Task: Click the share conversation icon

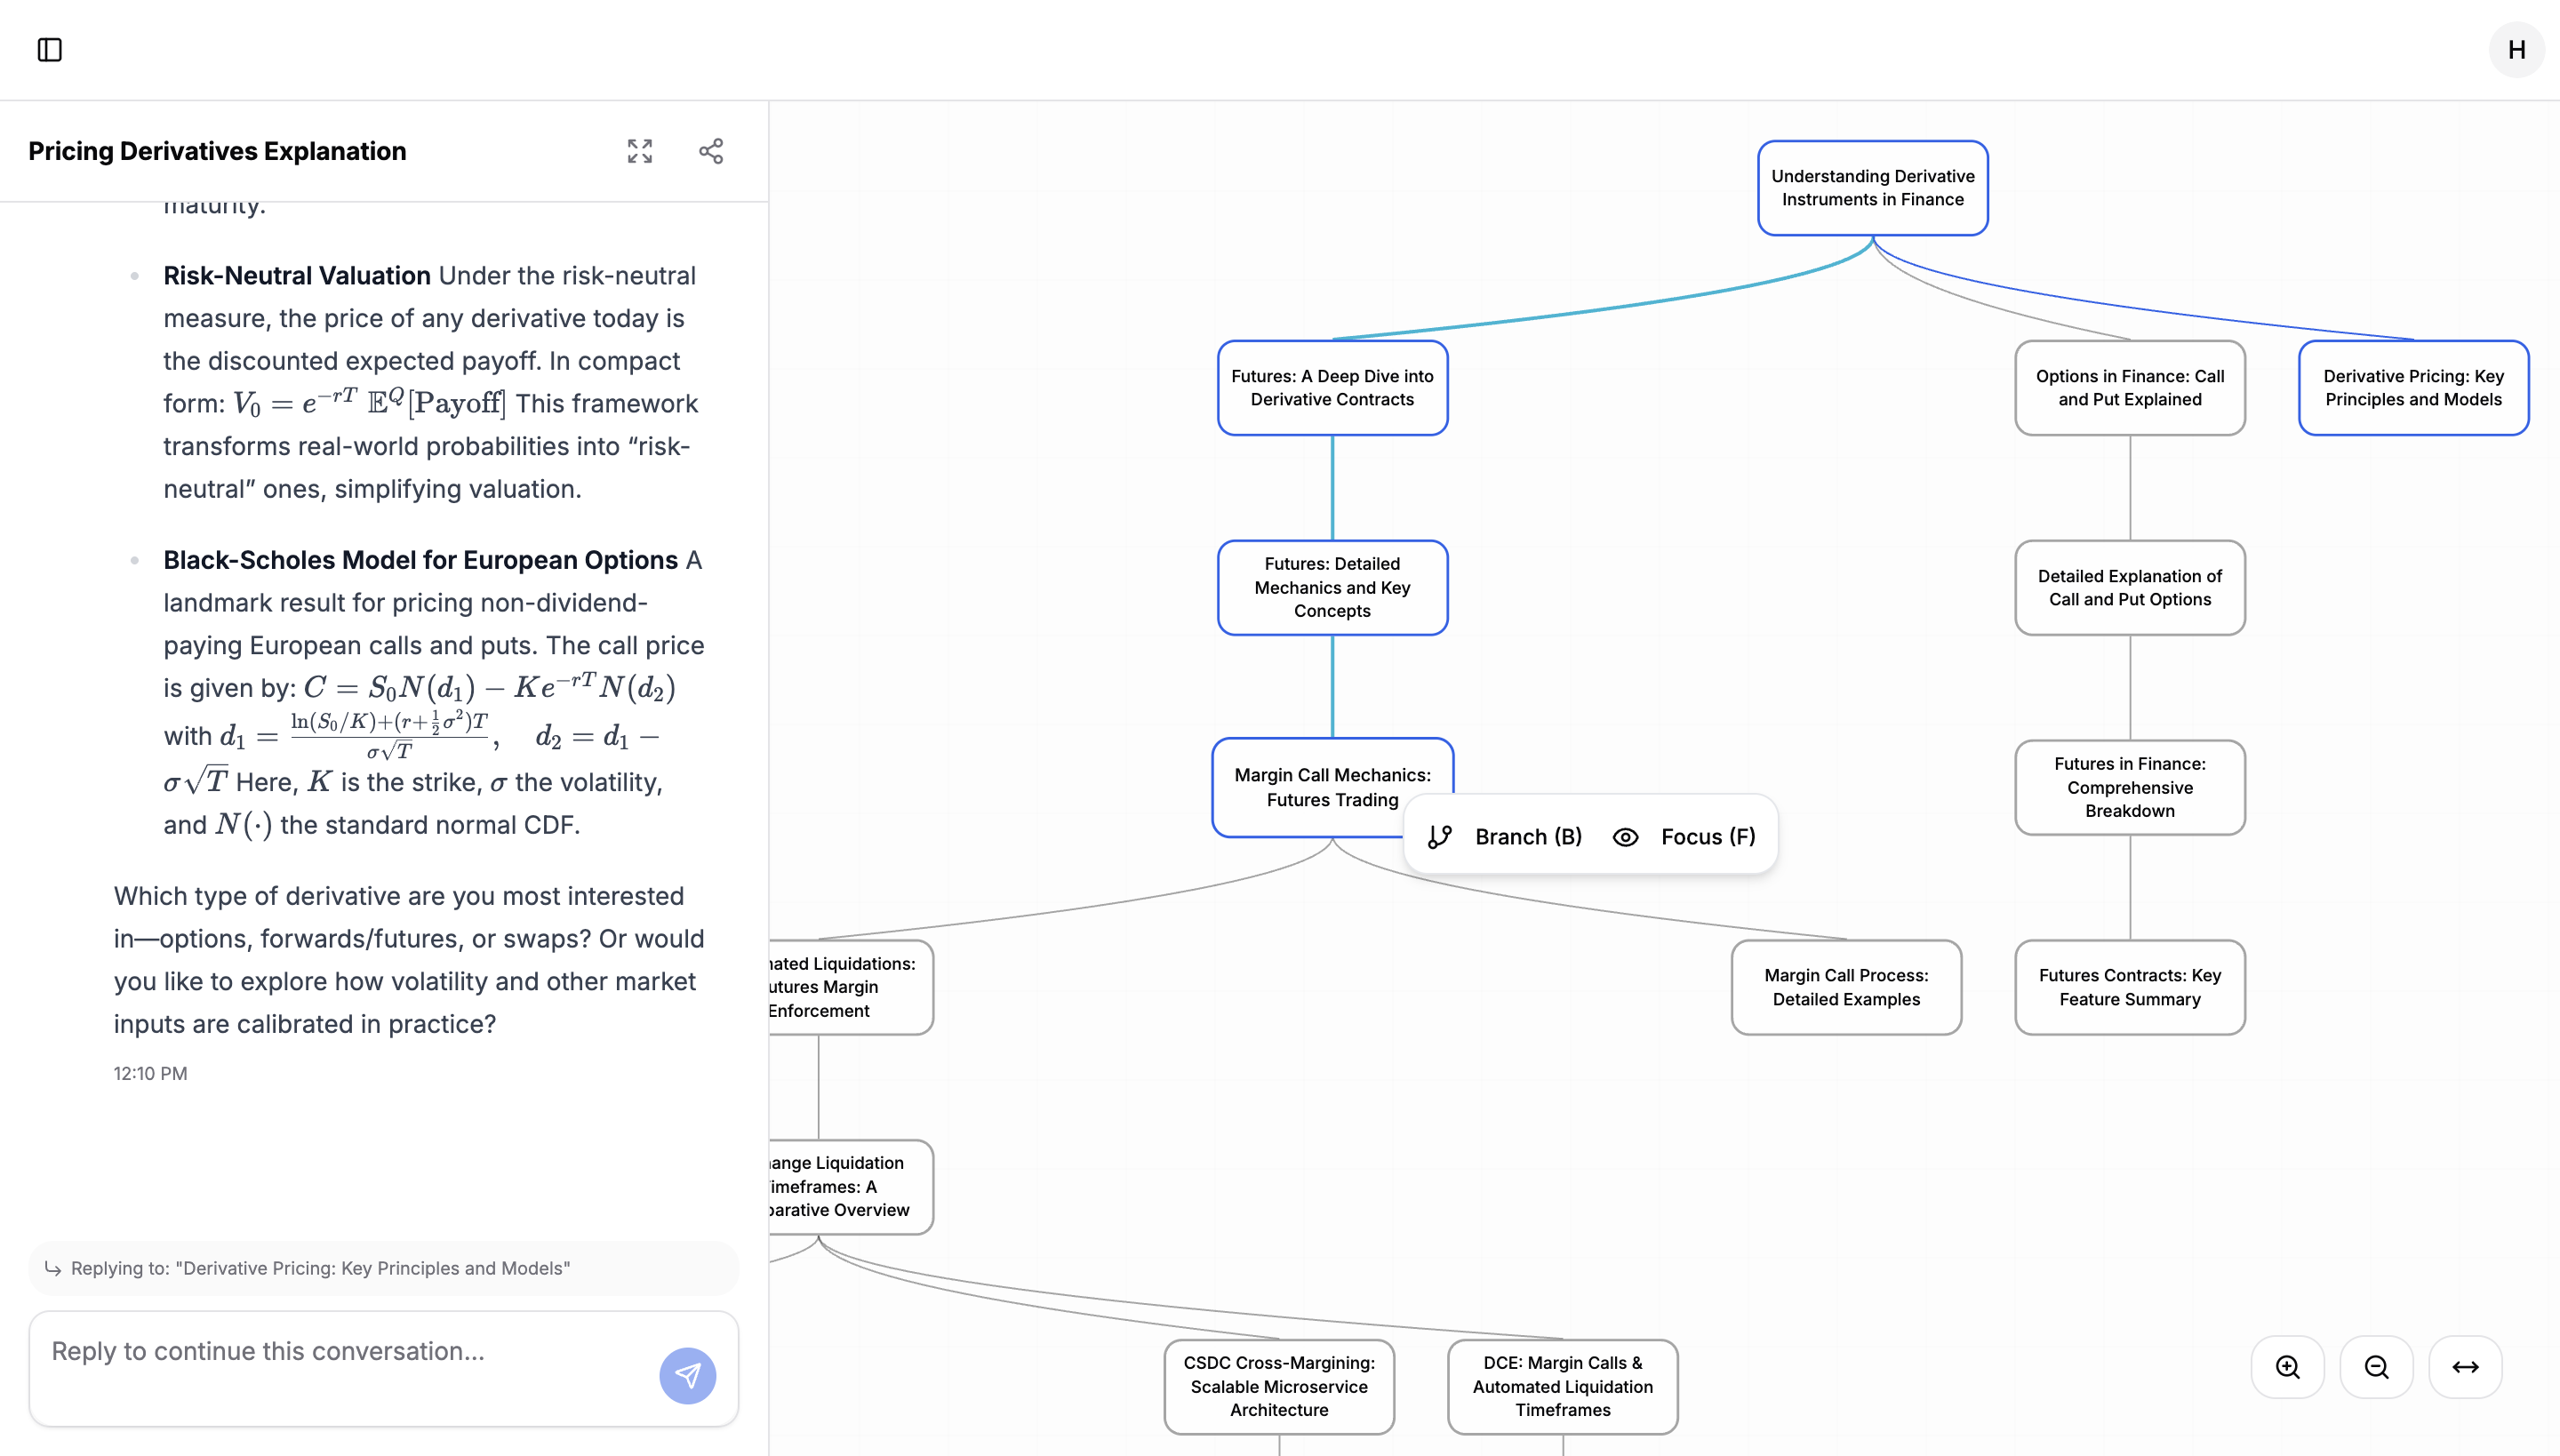Action: click(x=711, y=151)
